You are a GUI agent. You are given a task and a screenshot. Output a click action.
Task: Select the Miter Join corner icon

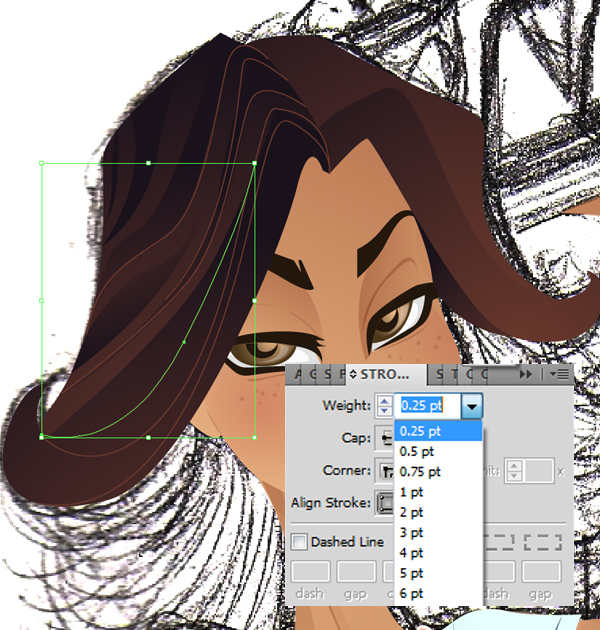[385, 470]
